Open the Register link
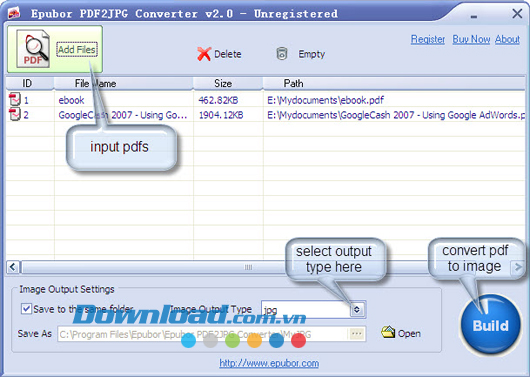This screenshot has width=530, height=377. [428, 39]
